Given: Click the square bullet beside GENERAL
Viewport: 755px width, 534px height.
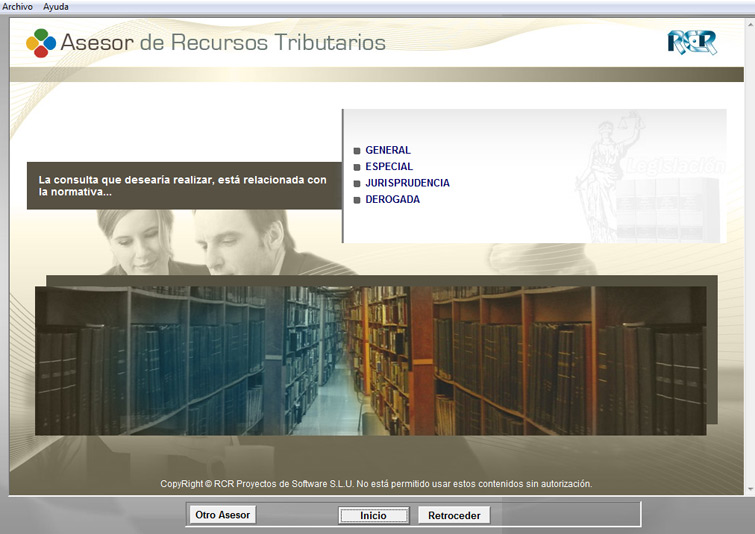Looking at the screenshot, I should pyautogui.click(x=357, y=151).
